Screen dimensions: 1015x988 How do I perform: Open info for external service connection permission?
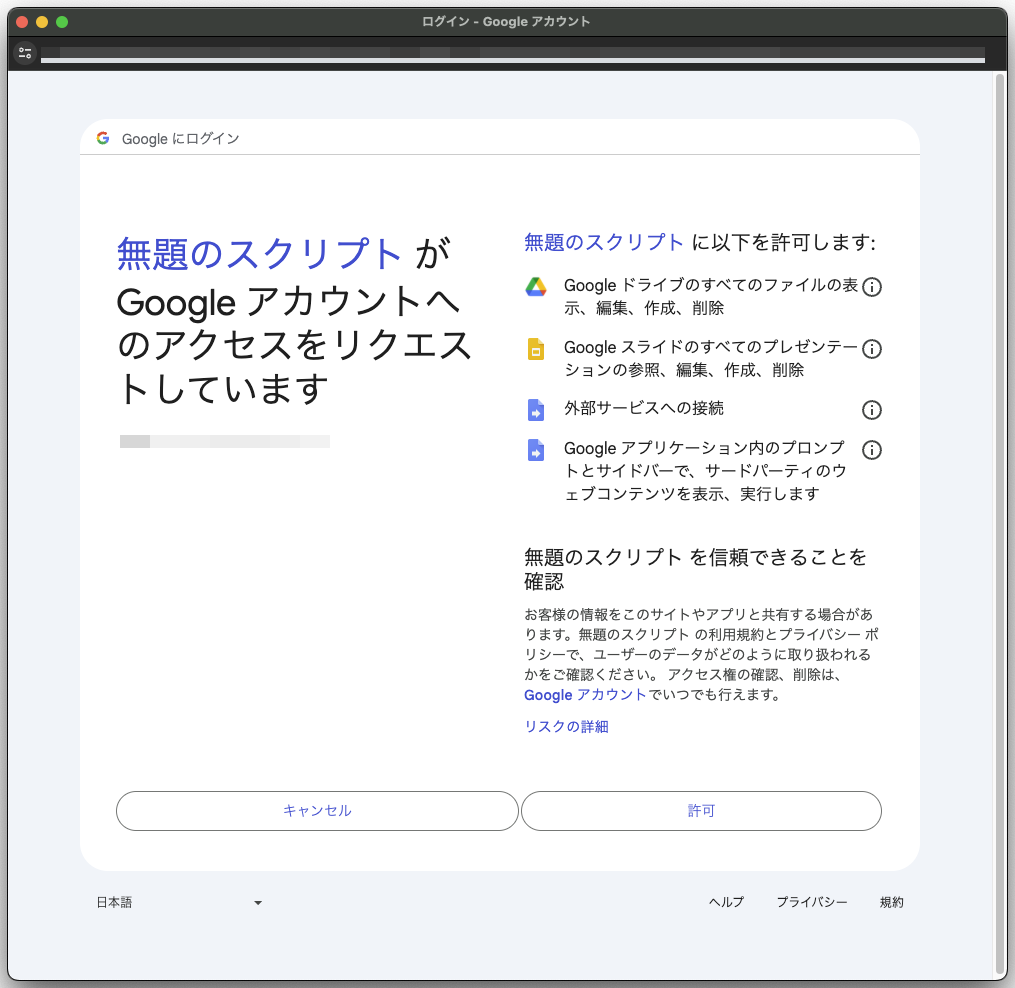tap(871, 410)
